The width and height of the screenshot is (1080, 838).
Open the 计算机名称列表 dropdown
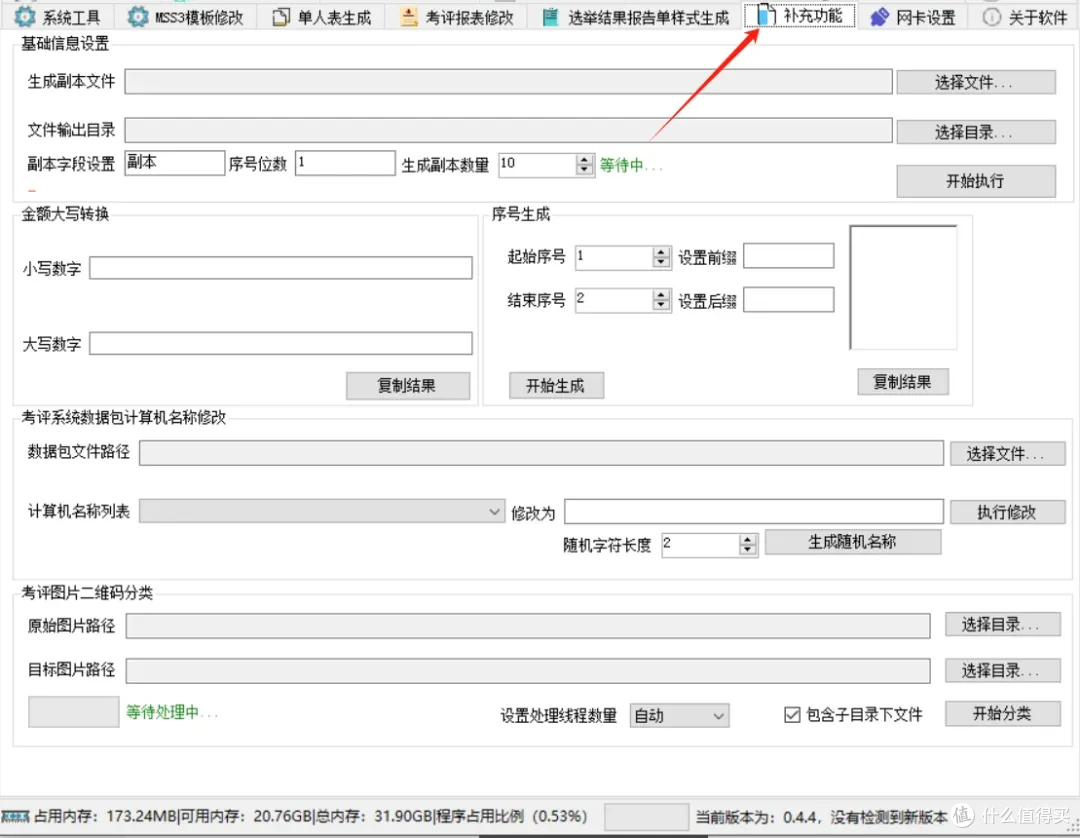[x=322, y=511]
